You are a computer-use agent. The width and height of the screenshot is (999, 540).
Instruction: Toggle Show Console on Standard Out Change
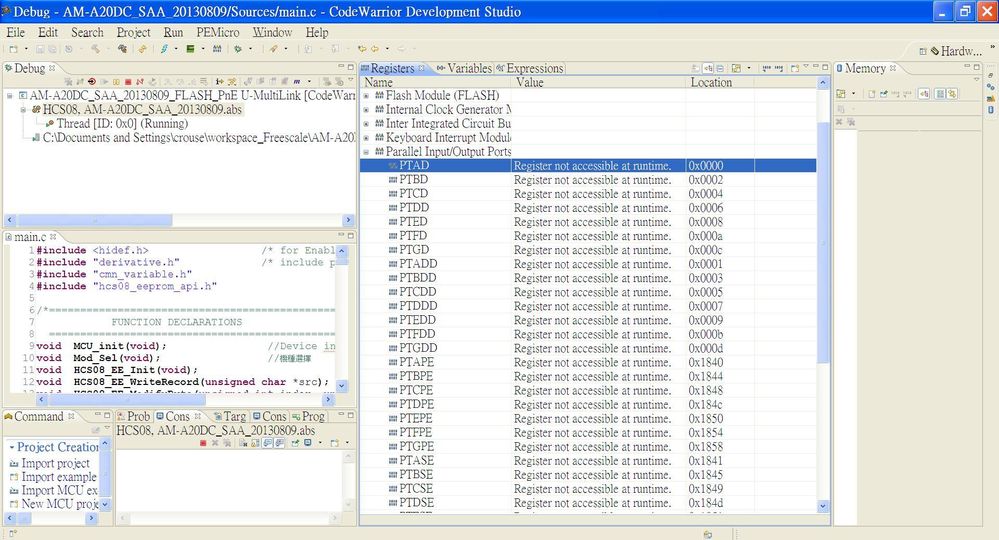(268, 443)
